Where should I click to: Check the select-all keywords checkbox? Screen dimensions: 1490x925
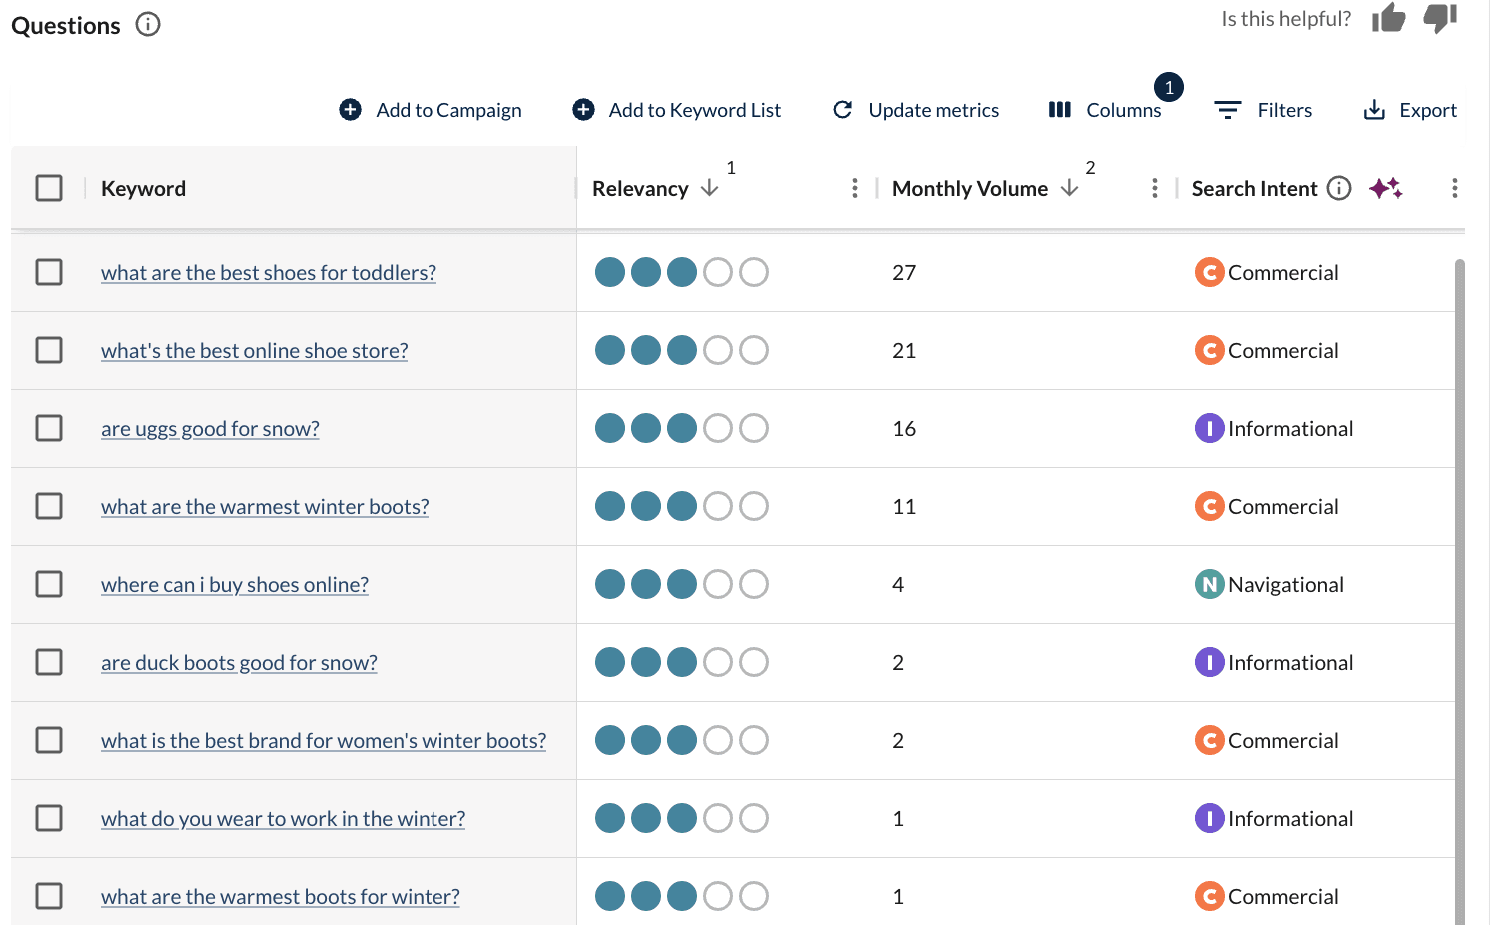click(49, 187)
